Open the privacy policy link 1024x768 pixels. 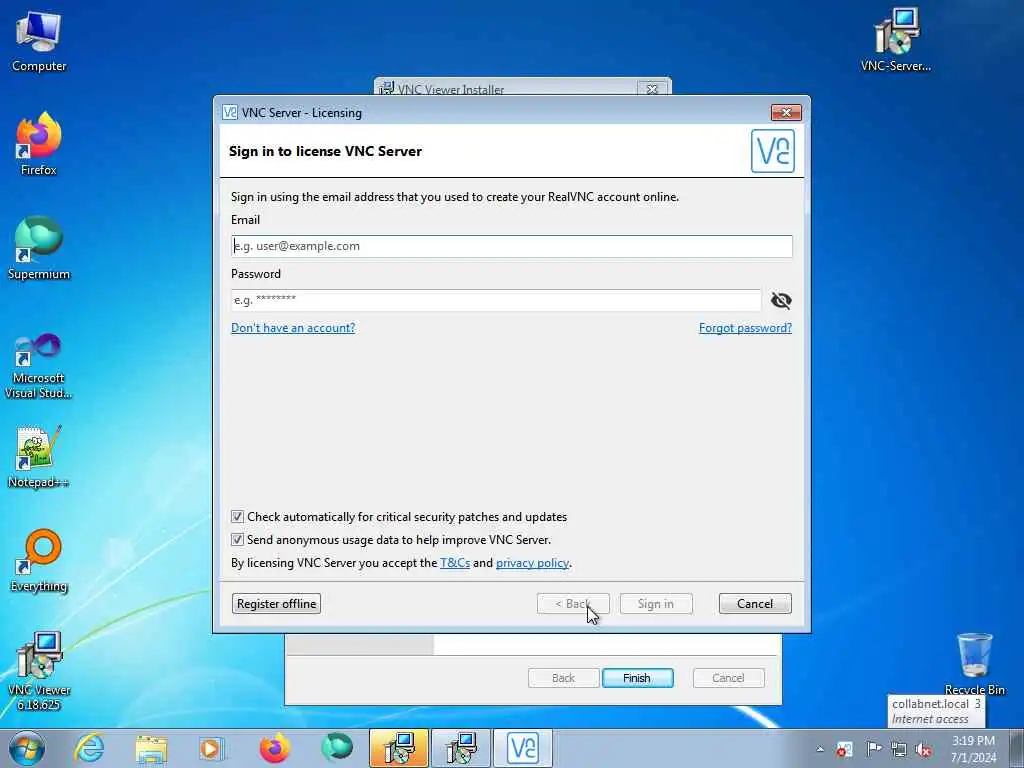click(x=532, y=563)
